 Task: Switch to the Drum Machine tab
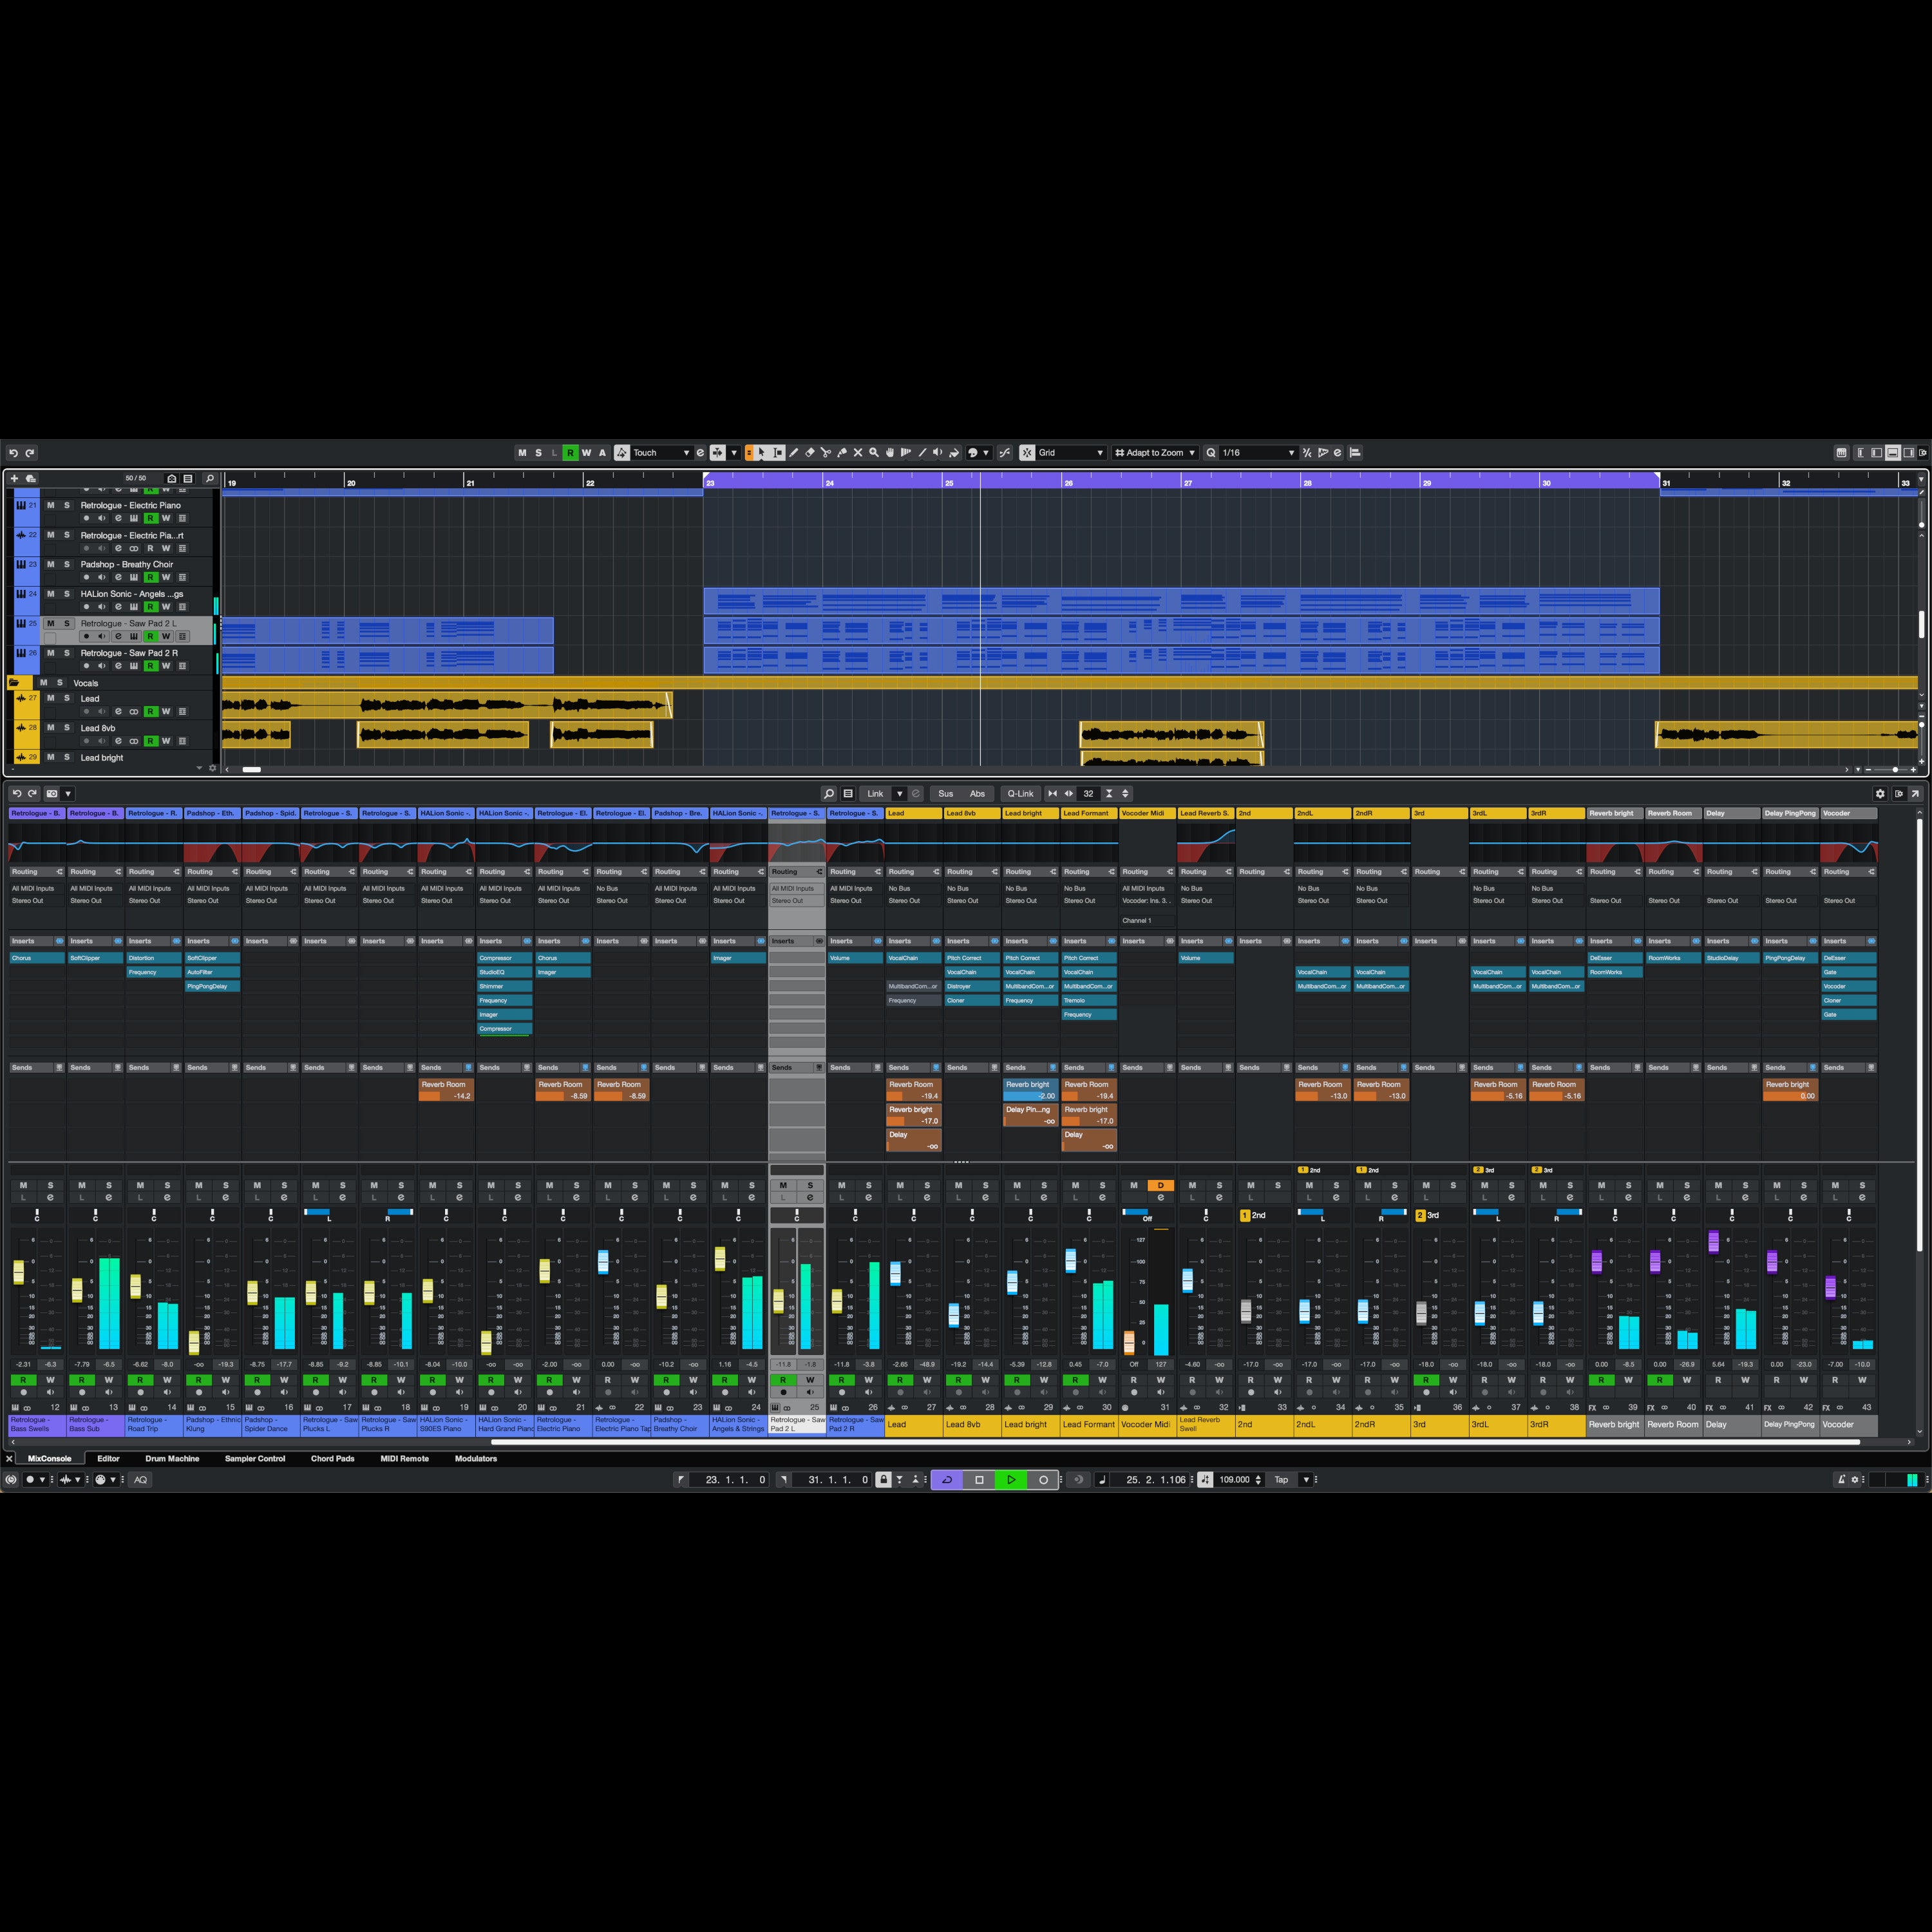coord(172,1459)
